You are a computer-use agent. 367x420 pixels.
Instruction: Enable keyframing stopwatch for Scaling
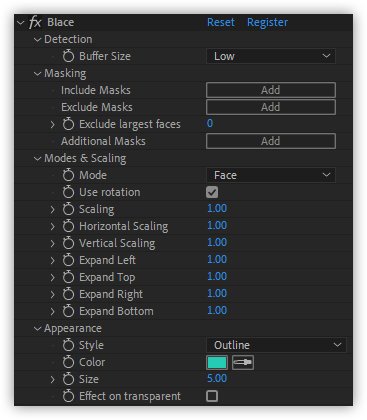68,209
